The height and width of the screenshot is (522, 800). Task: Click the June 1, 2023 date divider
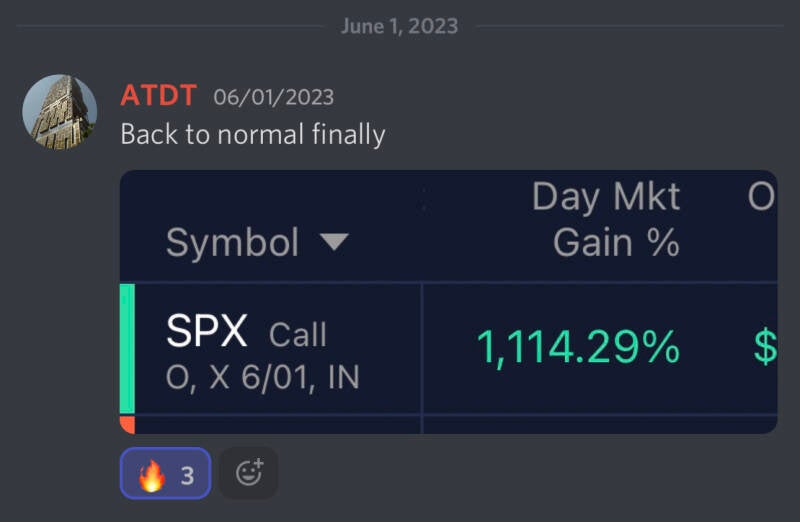(399, 26)
